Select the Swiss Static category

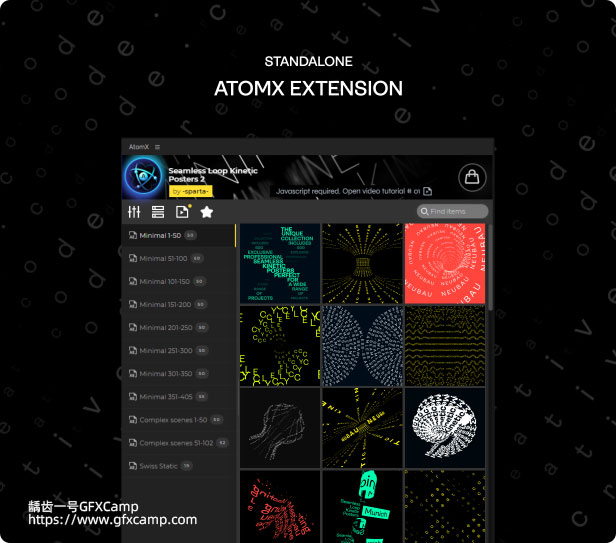tap(179, 466)
